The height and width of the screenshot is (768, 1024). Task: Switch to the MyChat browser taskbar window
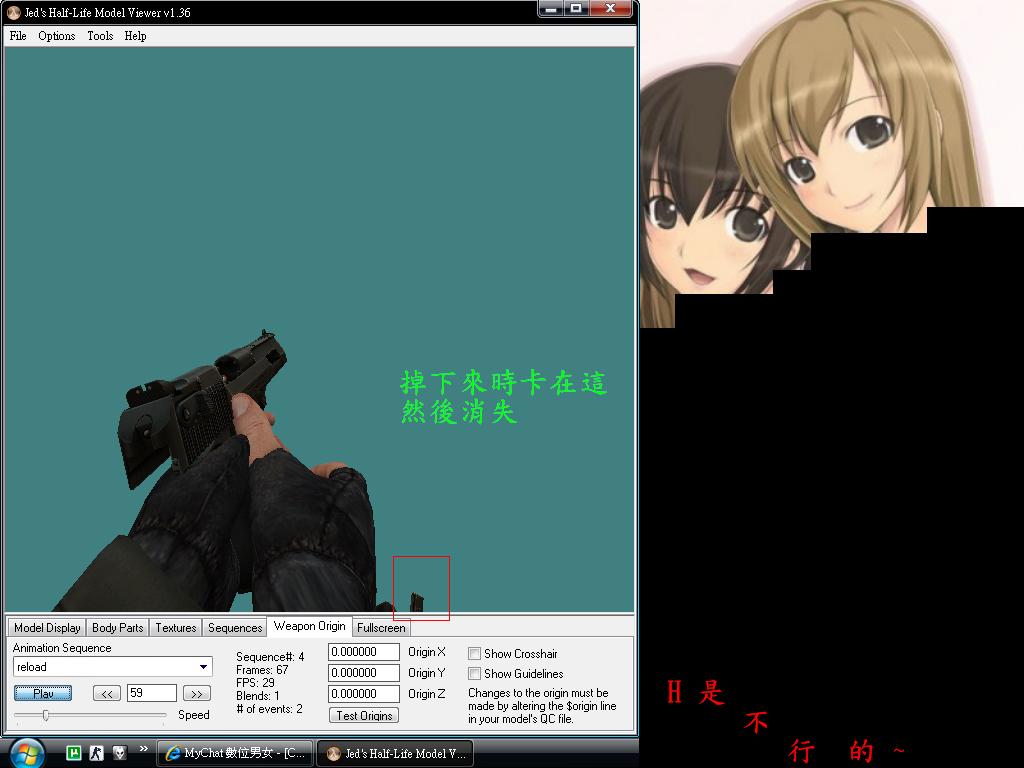coord(234,753)
